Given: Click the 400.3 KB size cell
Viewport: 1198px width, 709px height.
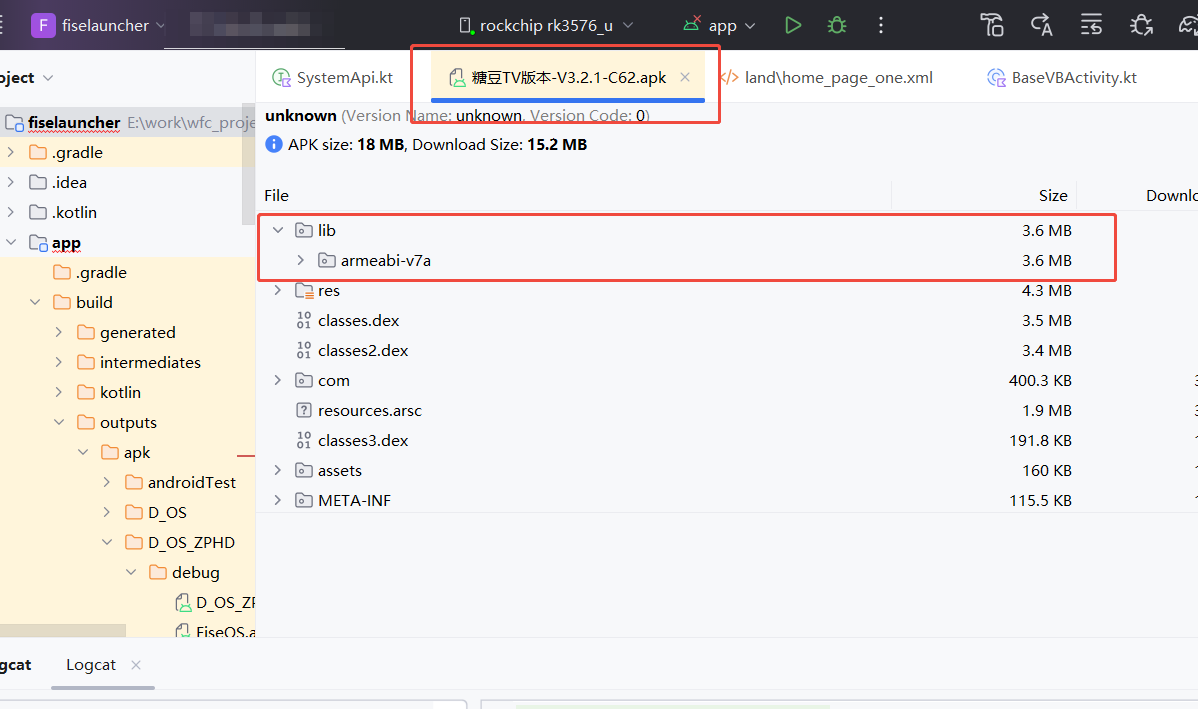Looking at the screenshot, I should pyautogui.click(x=1040, y=380).
